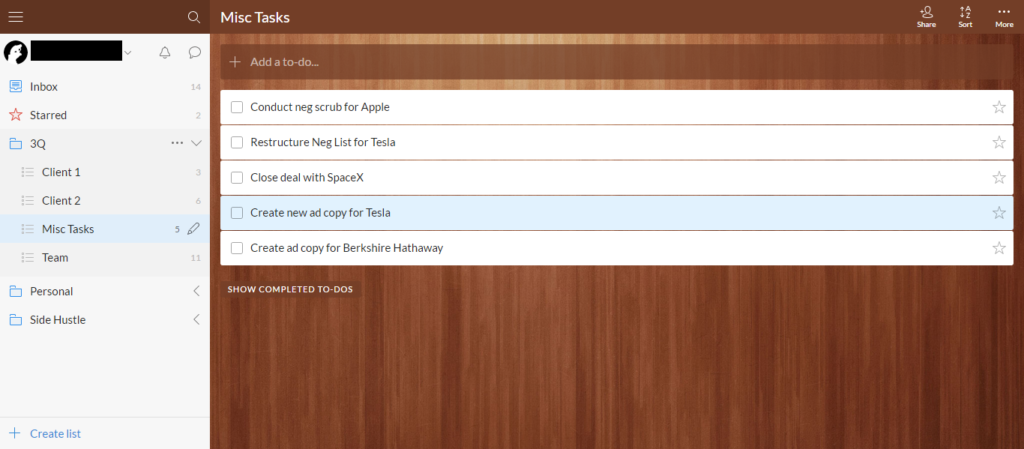Screen dimensions: 1024x449
Task: Open conversations speech bubble icon
Action: click(x=195, y=53)
